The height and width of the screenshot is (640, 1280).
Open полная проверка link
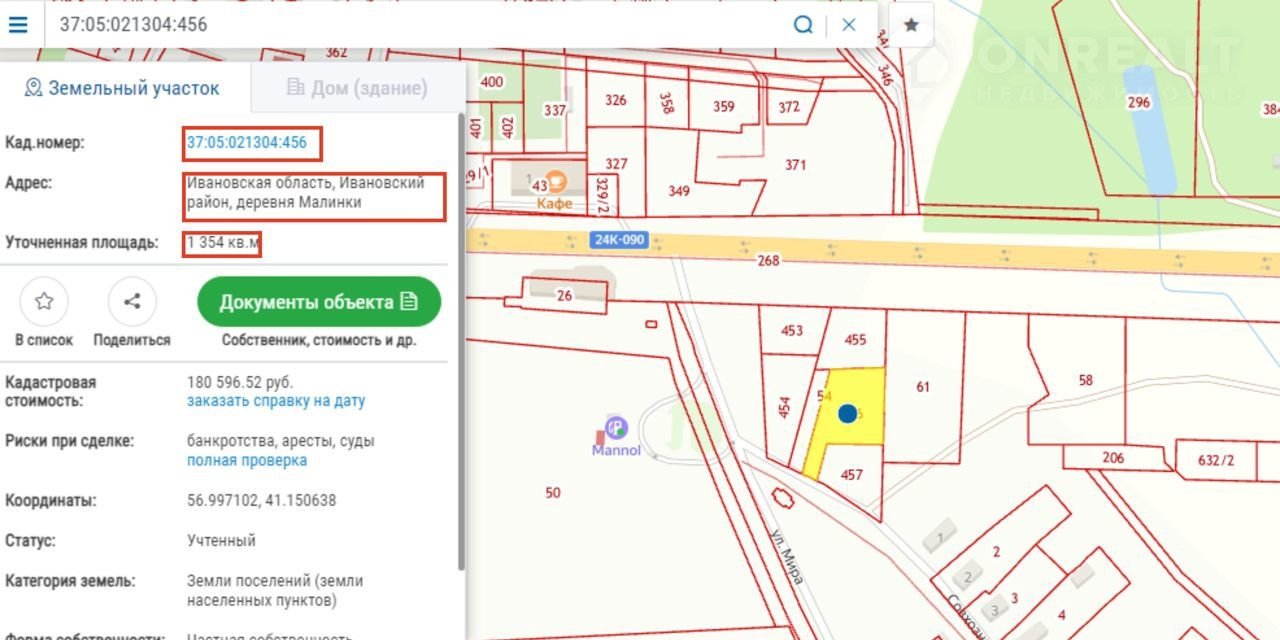[247, 461]
